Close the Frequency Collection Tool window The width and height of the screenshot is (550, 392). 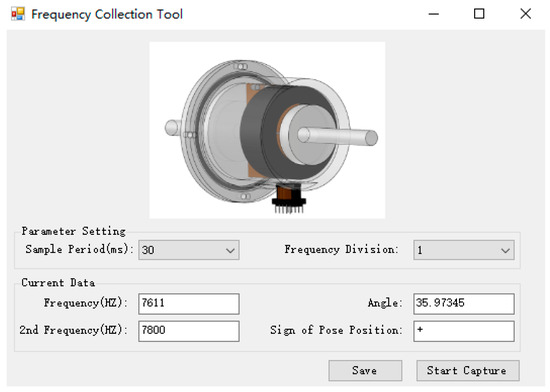pyautogui.click(x=525, y=14)
